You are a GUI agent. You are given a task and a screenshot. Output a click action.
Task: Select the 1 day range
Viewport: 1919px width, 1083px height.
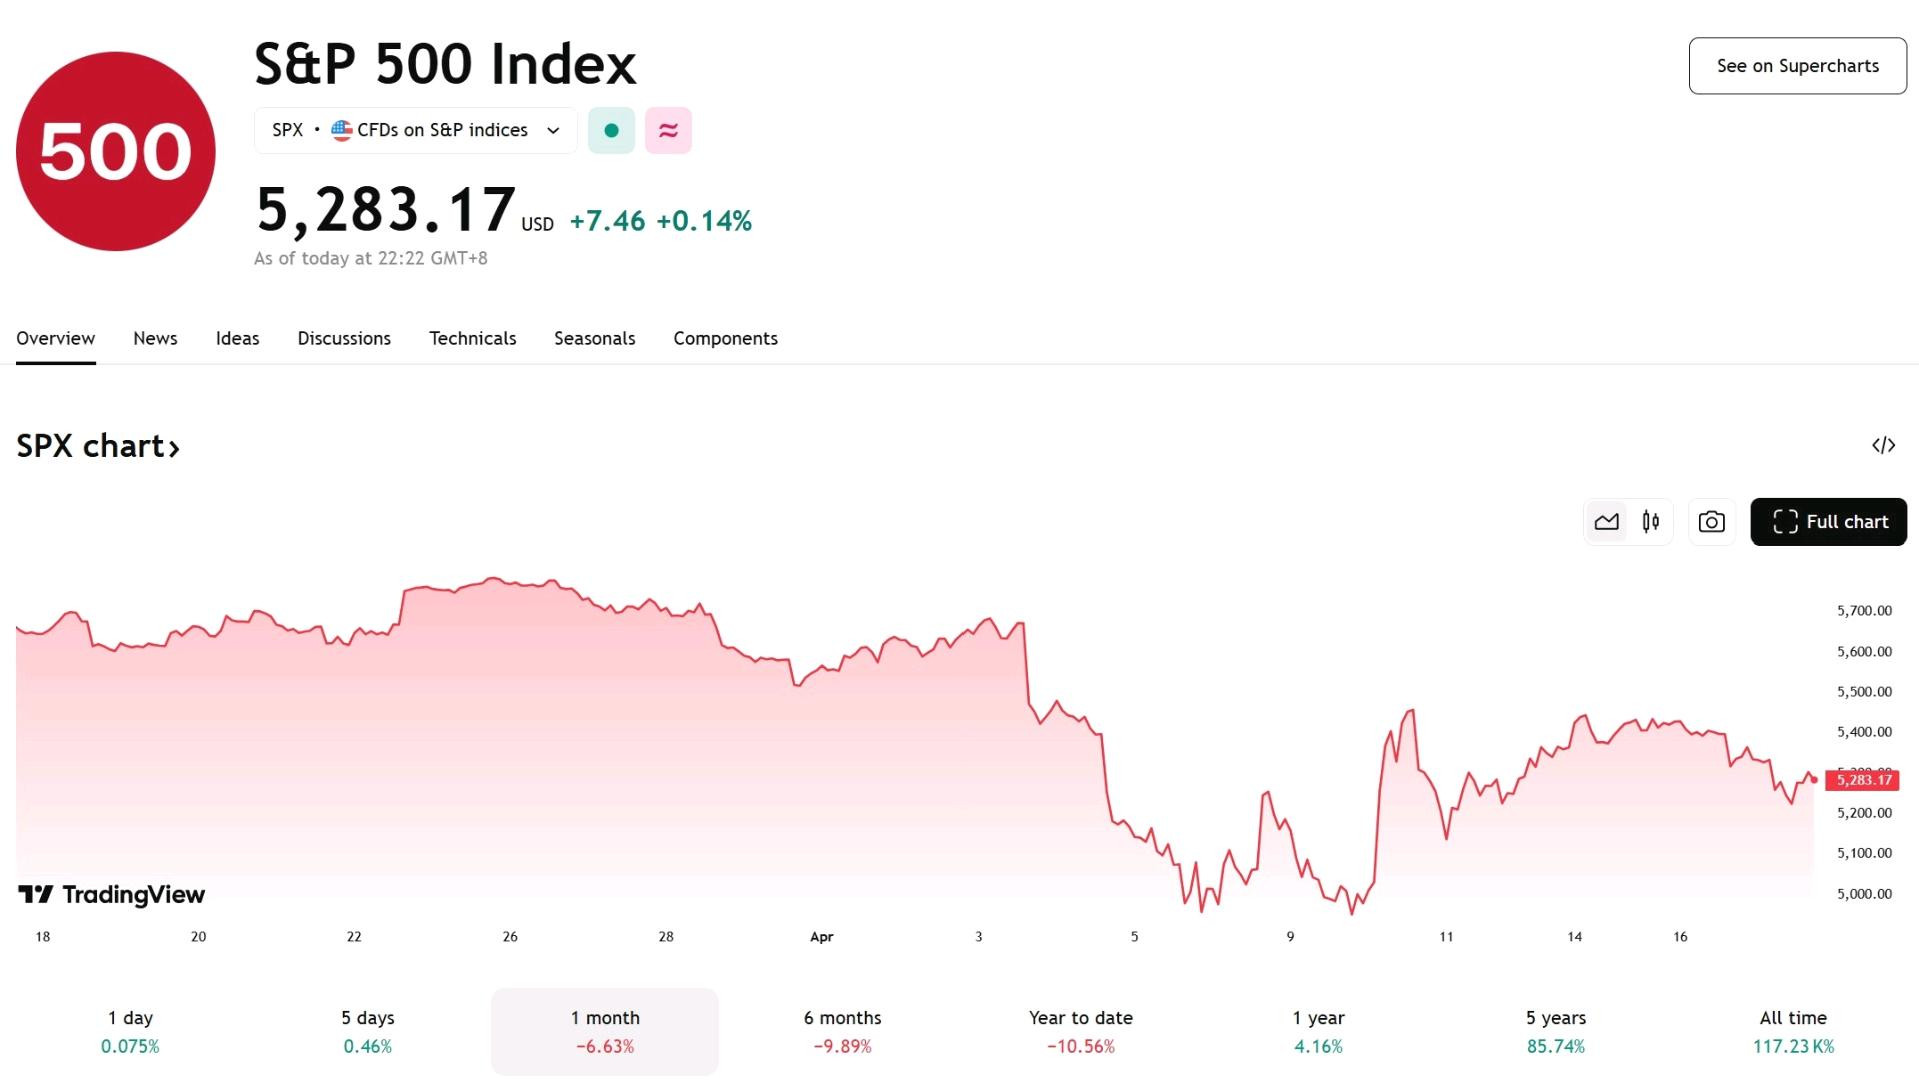tap(130, 1032)
